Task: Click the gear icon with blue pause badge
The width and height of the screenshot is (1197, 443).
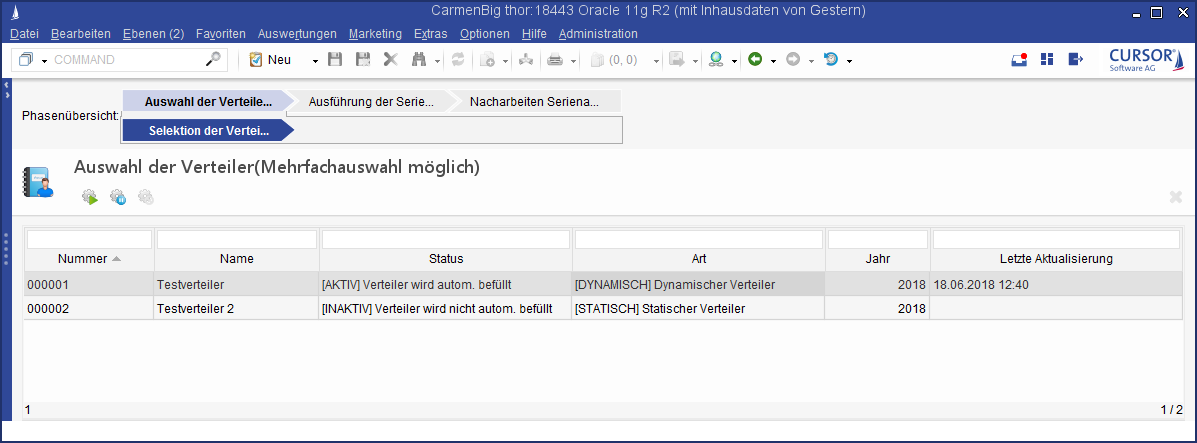Action: tap(118, 198)
